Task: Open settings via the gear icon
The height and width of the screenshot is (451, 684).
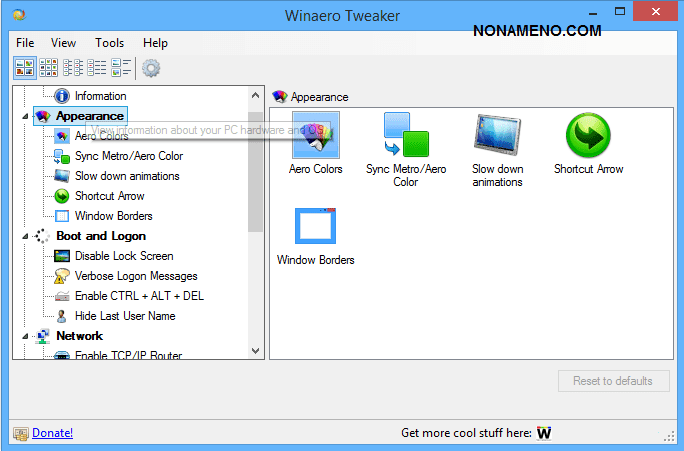Action: (x=151, y=68)
